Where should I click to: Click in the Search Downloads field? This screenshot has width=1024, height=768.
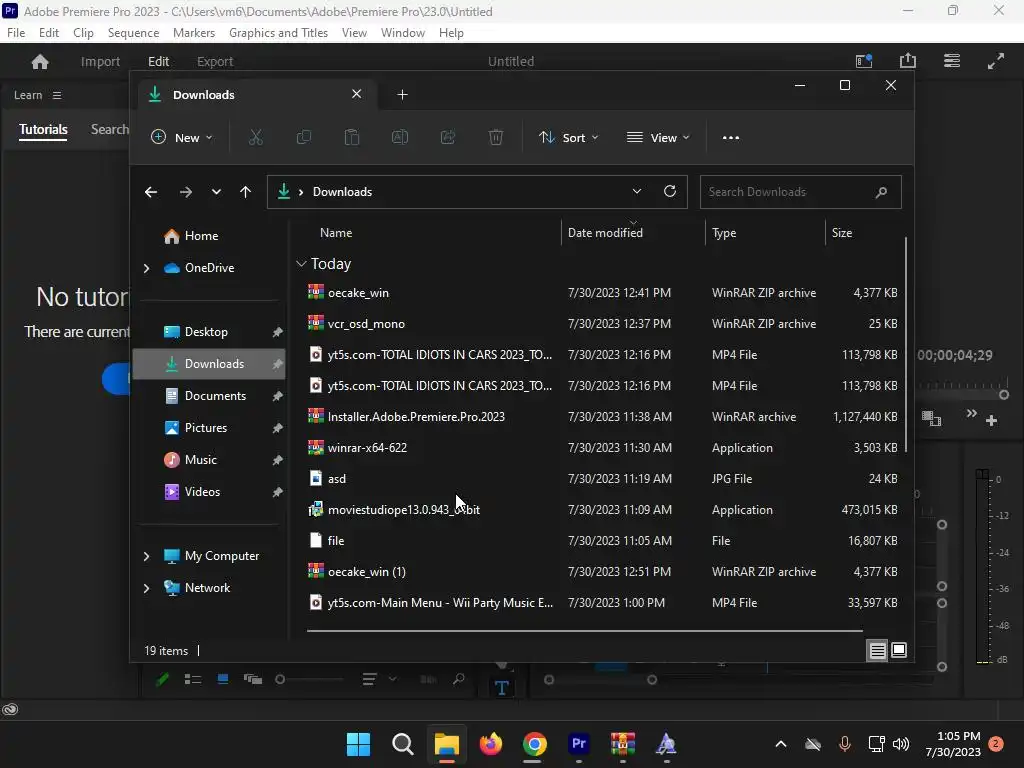tap(801, 192)
